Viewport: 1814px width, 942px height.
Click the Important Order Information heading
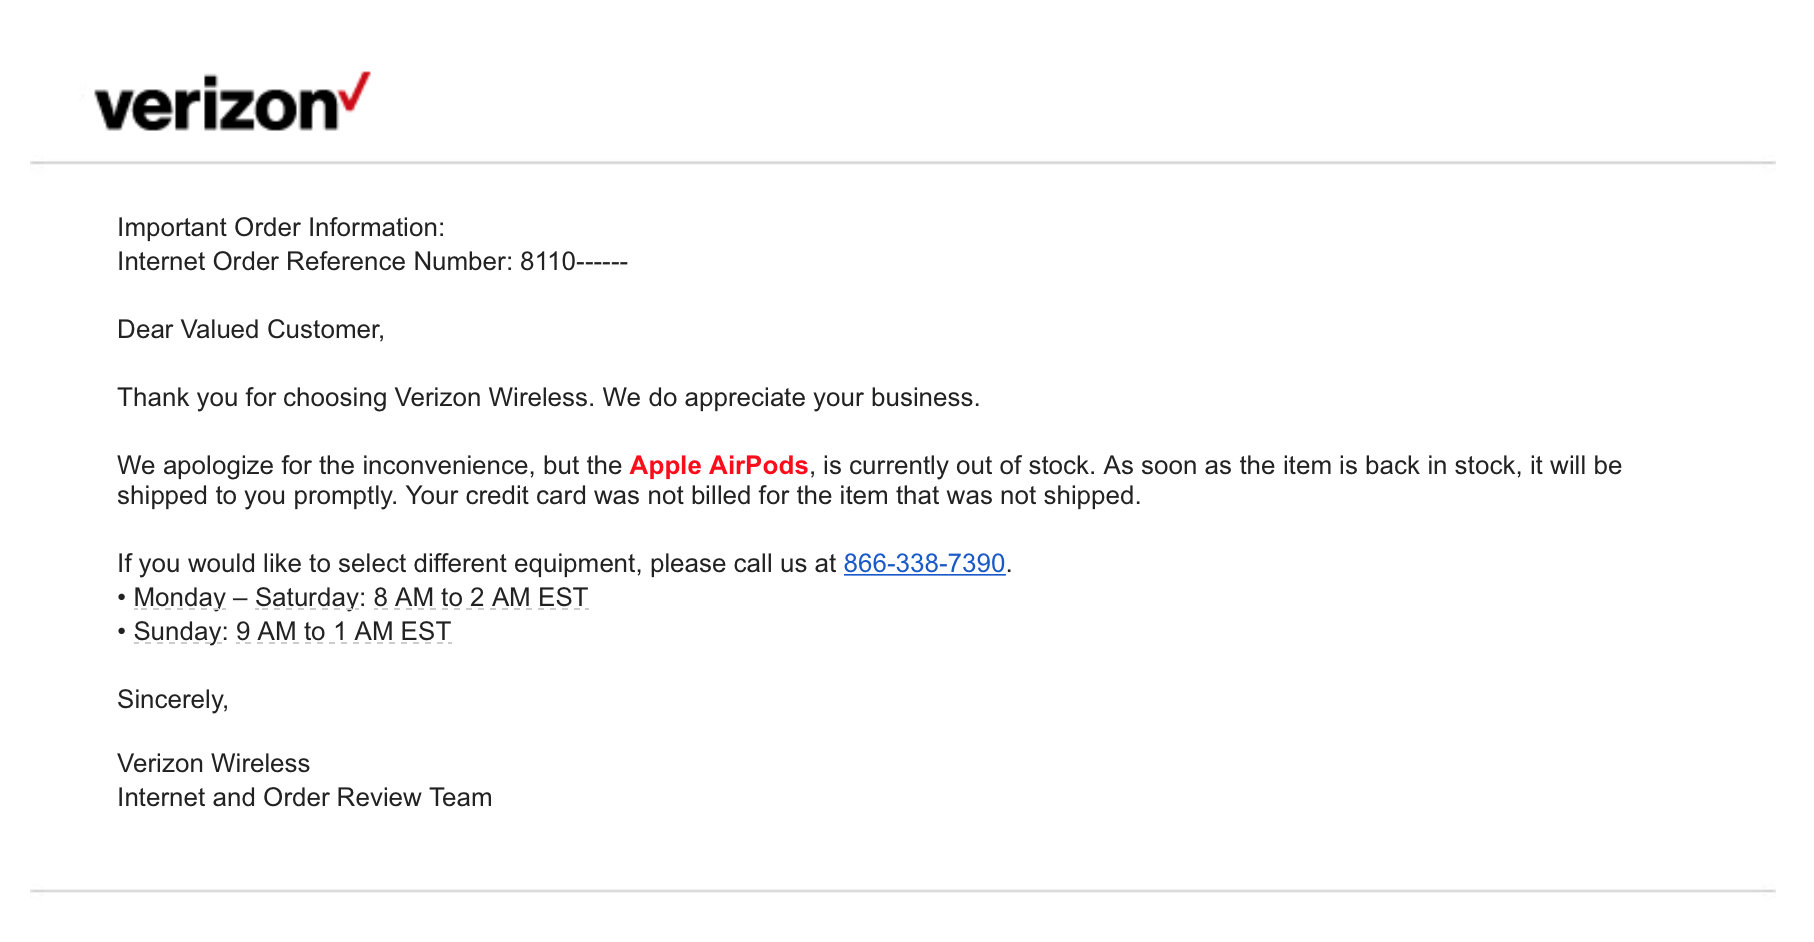[281, 228]
